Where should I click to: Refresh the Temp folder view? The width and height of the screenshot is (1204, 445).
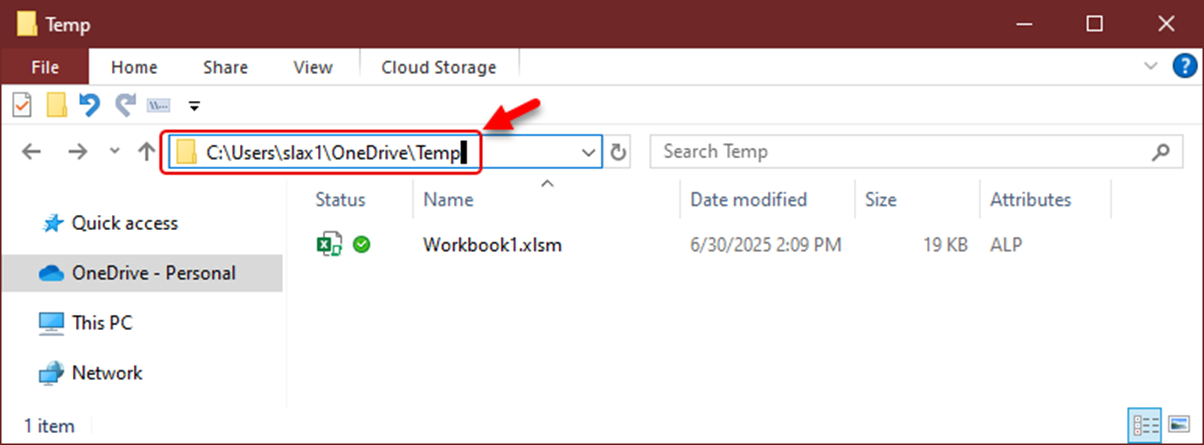[x=619, y=152]
